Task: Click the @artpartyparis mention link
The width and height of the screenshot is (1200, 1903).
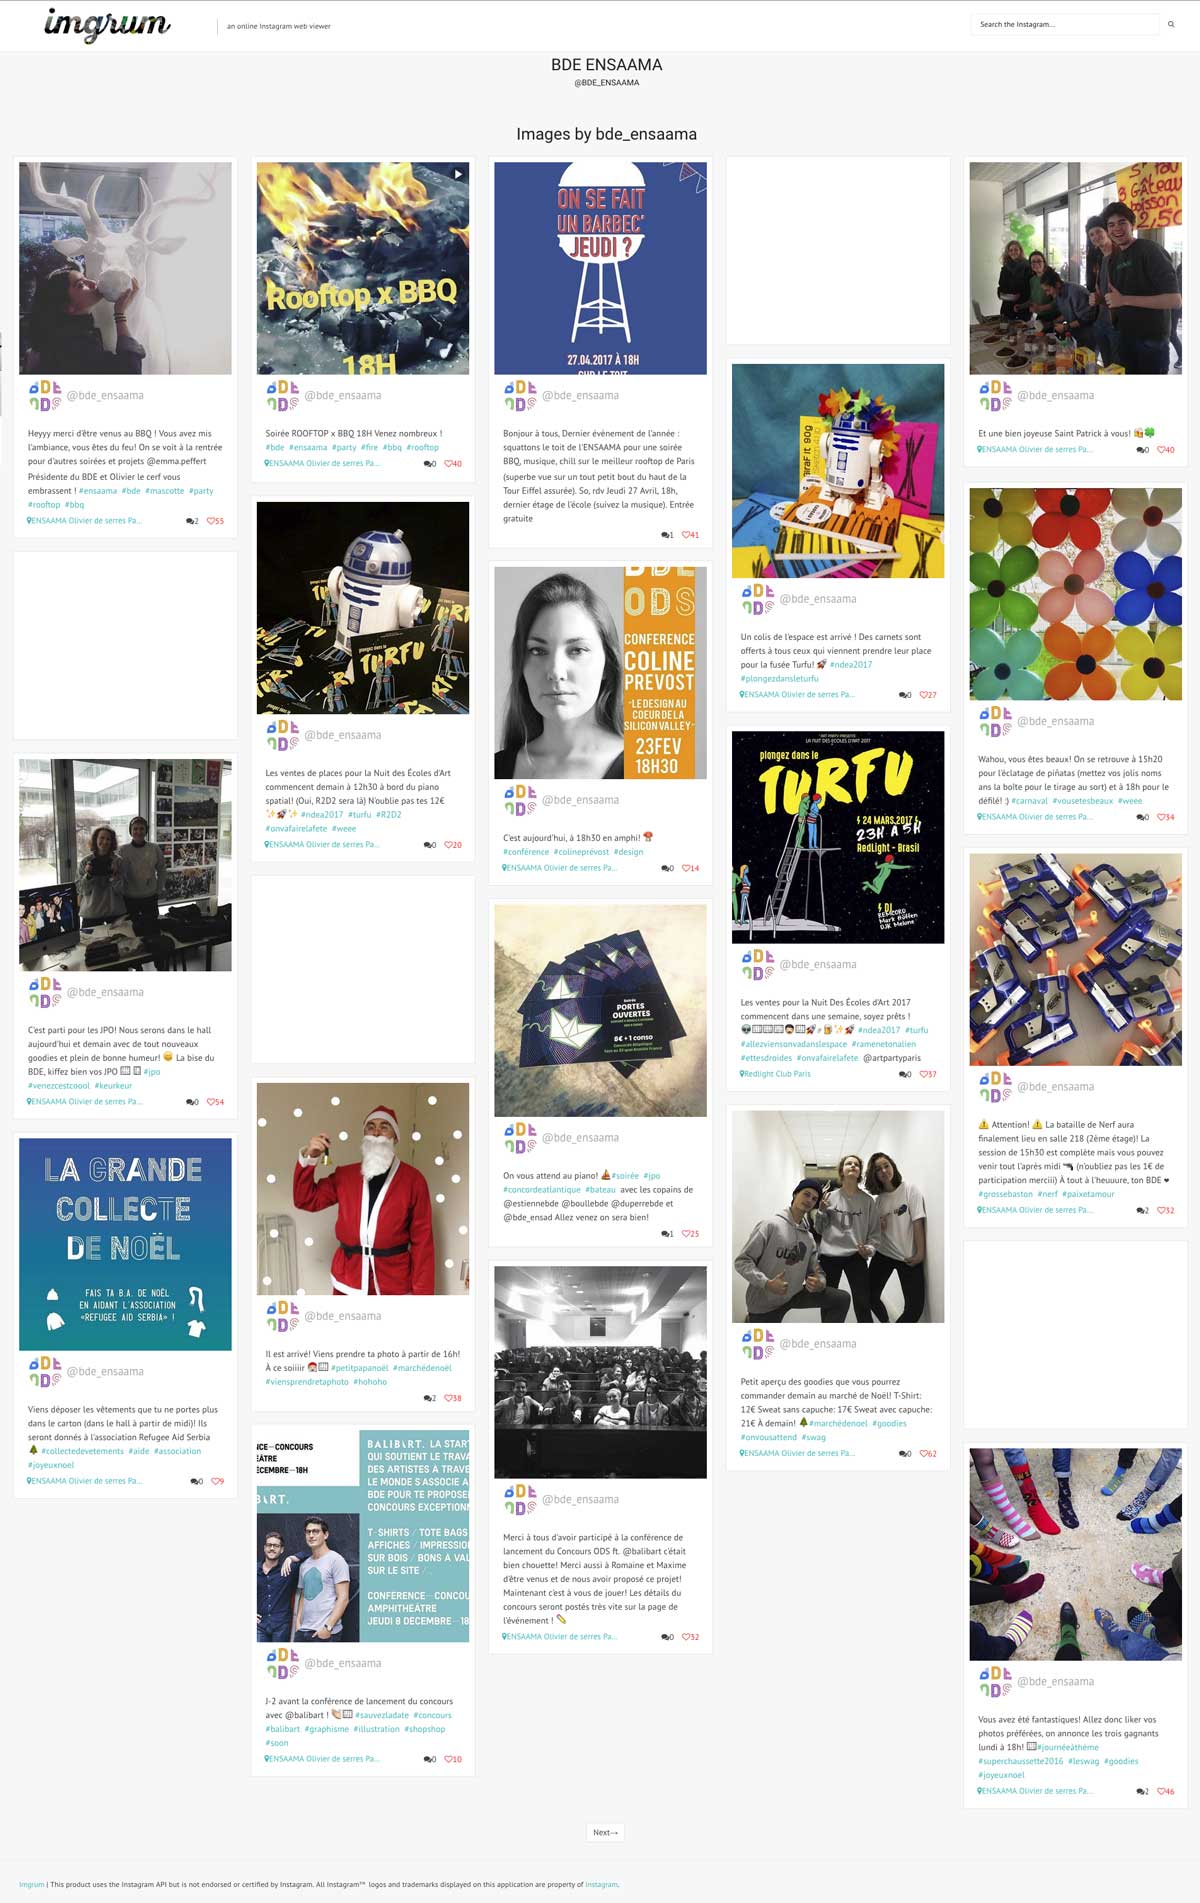Action: [x=892, y=1058]
